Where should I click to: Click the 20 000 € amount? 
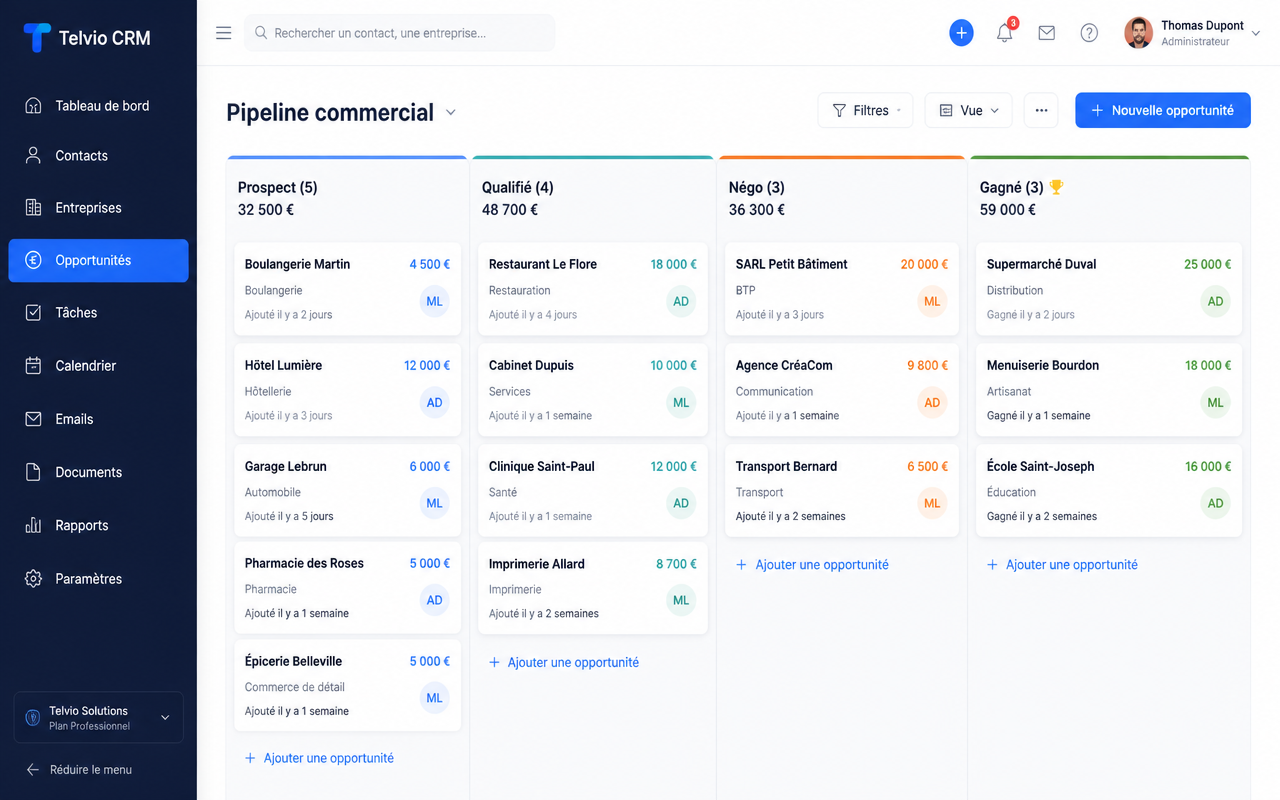(924, 264)
